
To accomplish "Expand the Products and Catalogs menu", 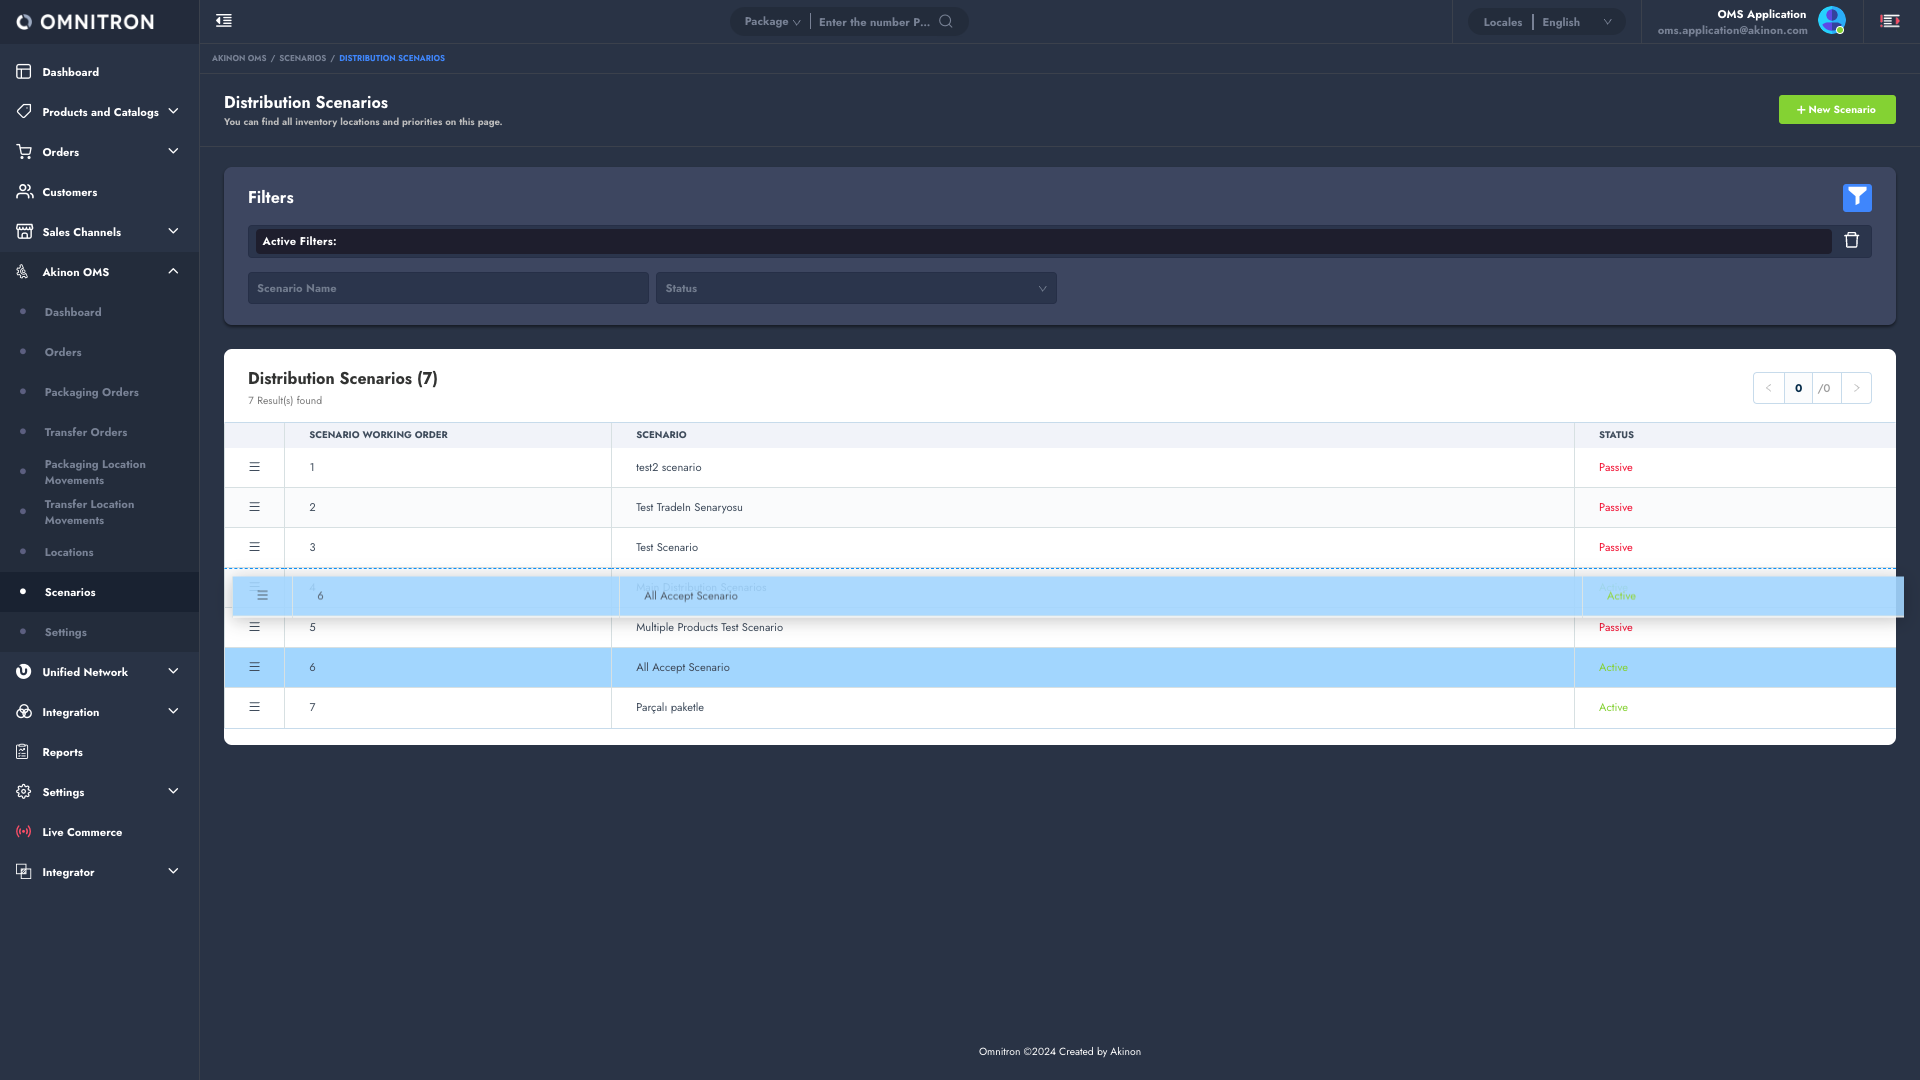I will coord(100,112).
